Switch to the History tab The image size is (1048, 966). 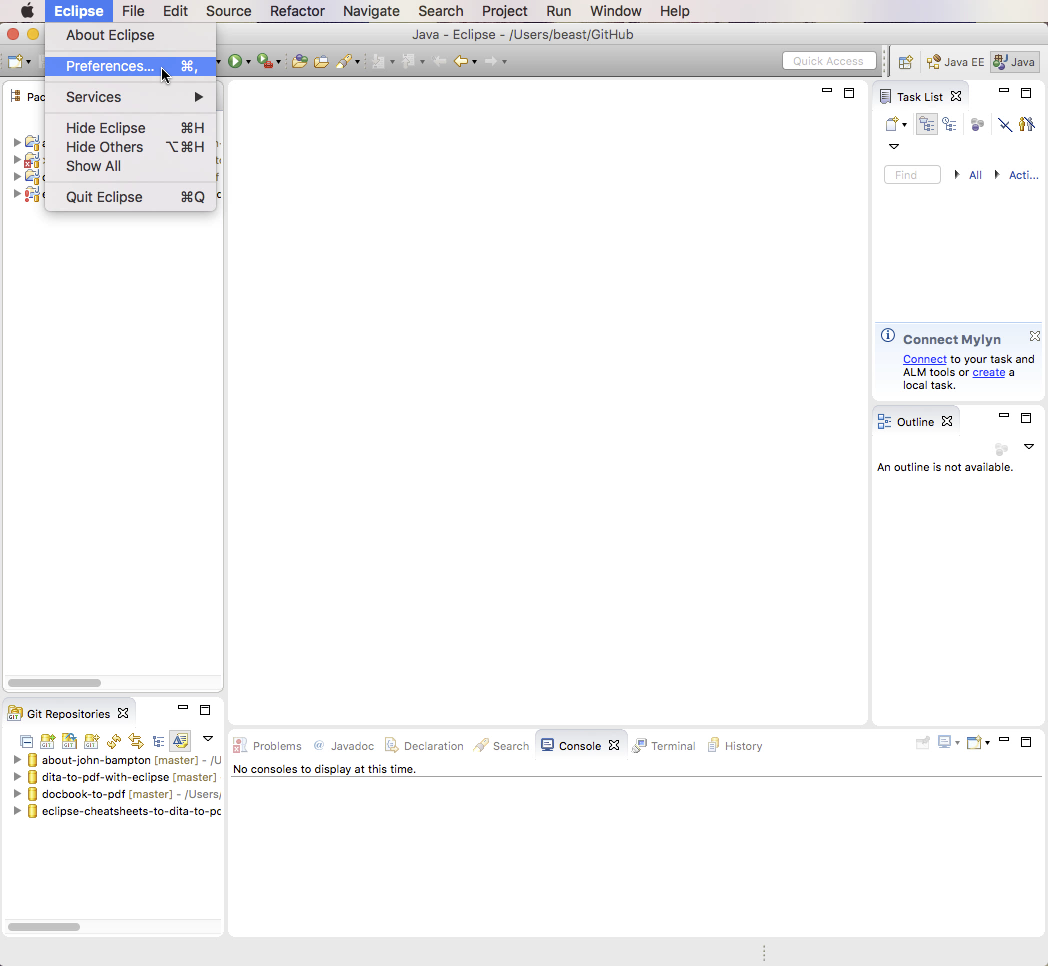(x=735, y=745)
